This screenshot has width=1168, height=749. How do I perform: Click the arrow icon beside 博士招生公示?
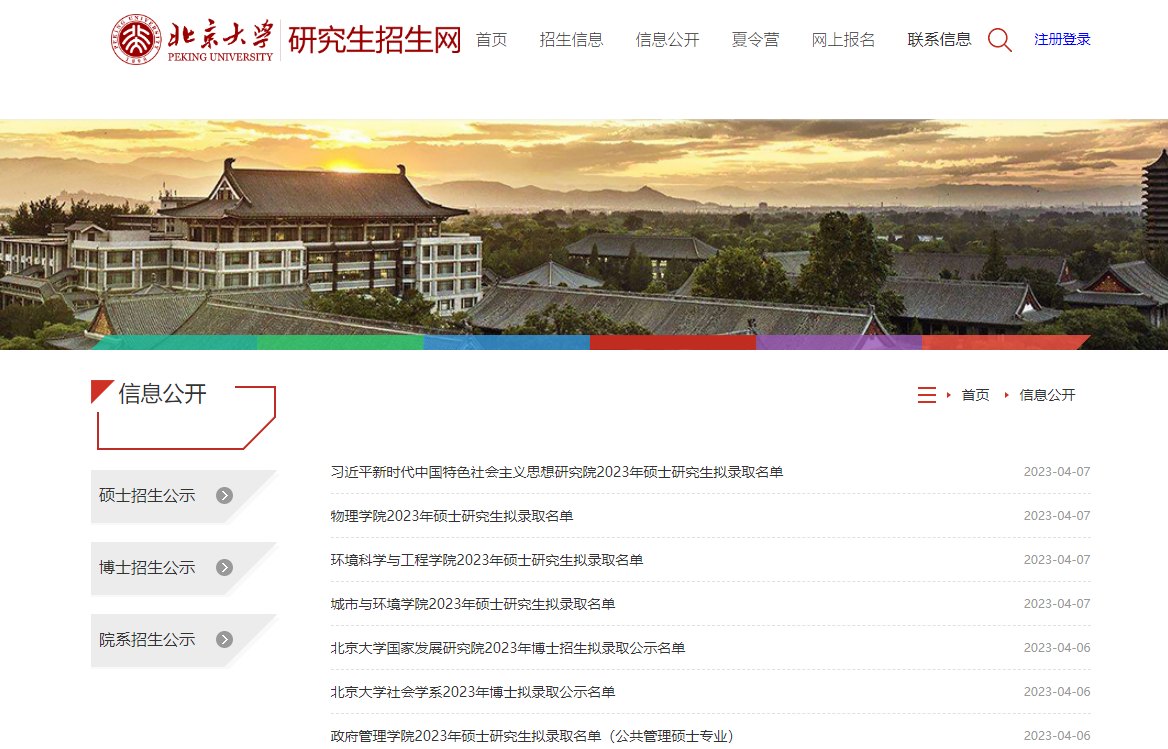tap(224, 567)
